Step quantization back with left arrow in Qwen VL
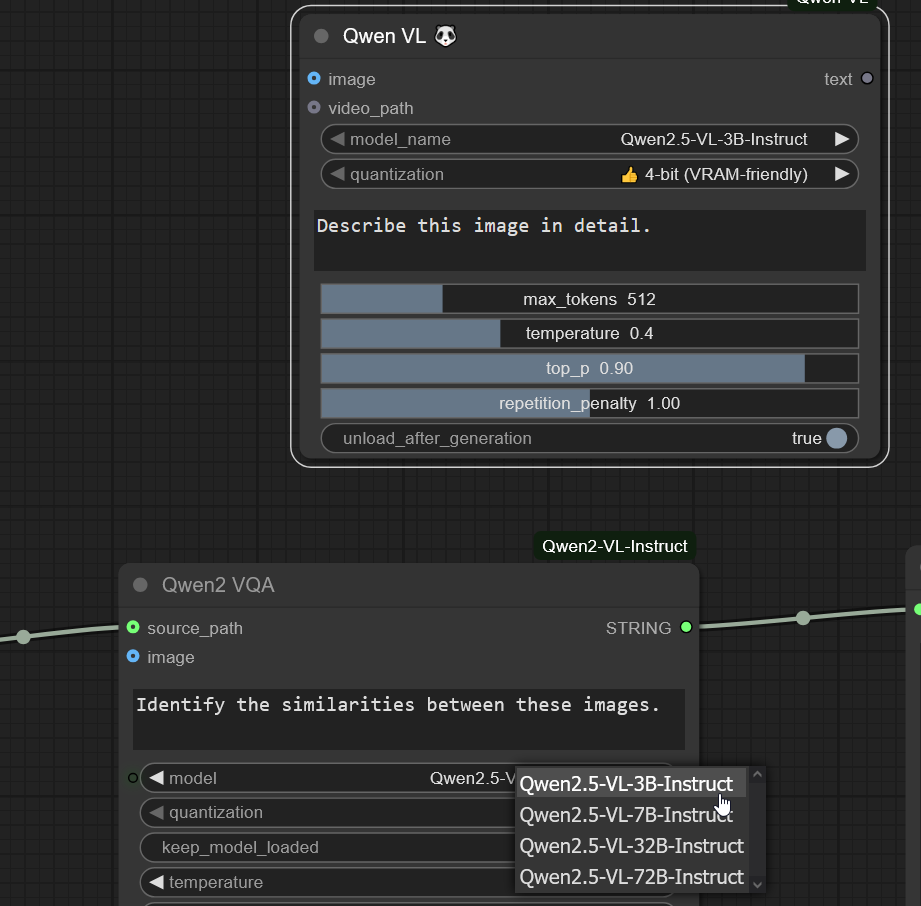The height and width of the screenshot is (906, 921). point(337,174)
